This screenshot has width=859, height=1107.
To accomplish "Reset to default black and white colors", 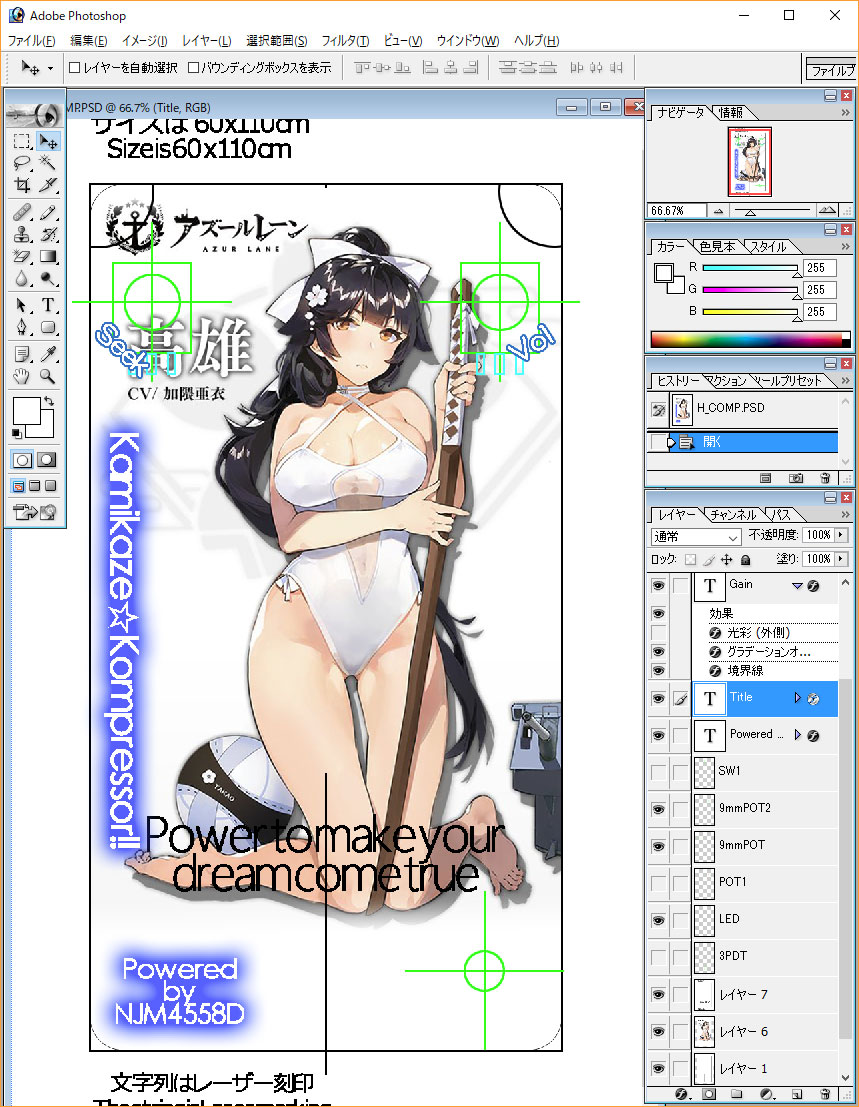I will [17, 433].
